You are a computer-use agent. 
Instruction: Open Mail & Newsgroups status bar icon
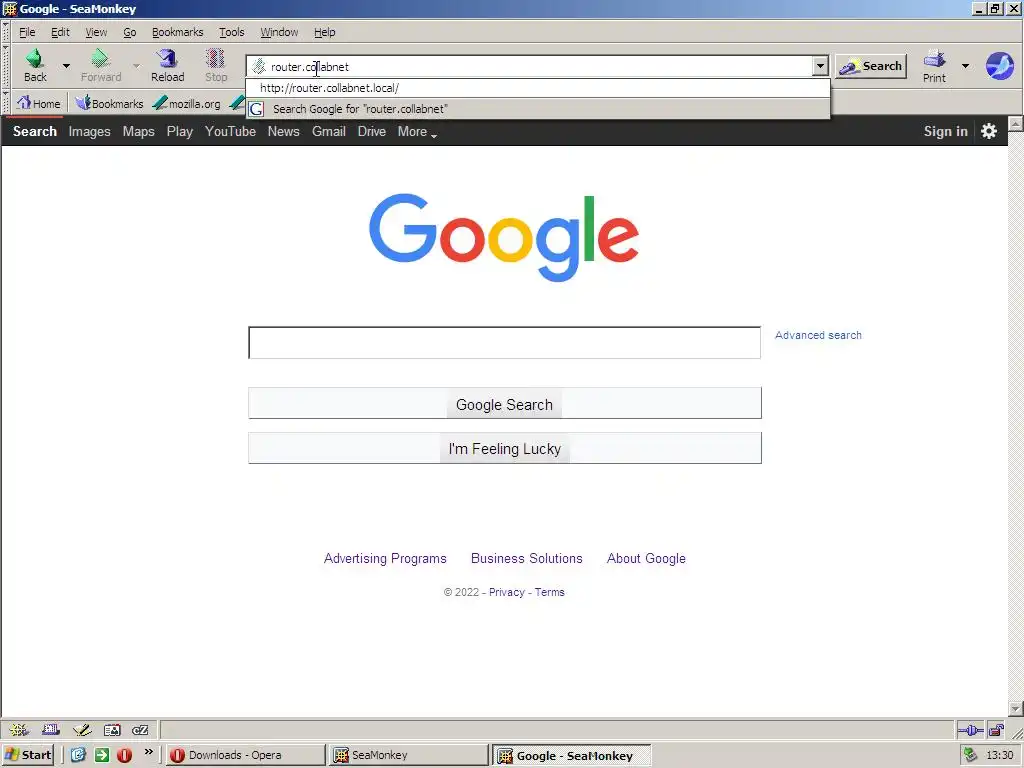(50, 730)
